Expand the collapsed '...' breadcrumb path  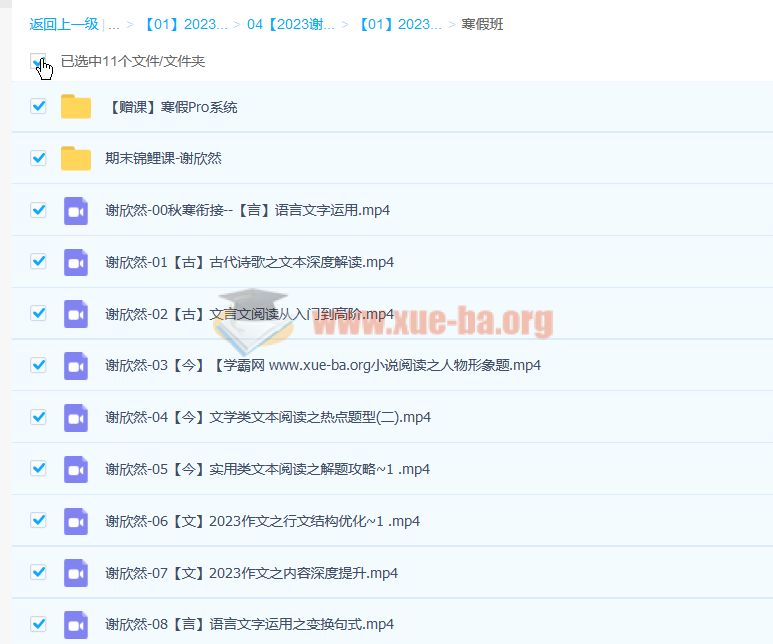(113, 24)
